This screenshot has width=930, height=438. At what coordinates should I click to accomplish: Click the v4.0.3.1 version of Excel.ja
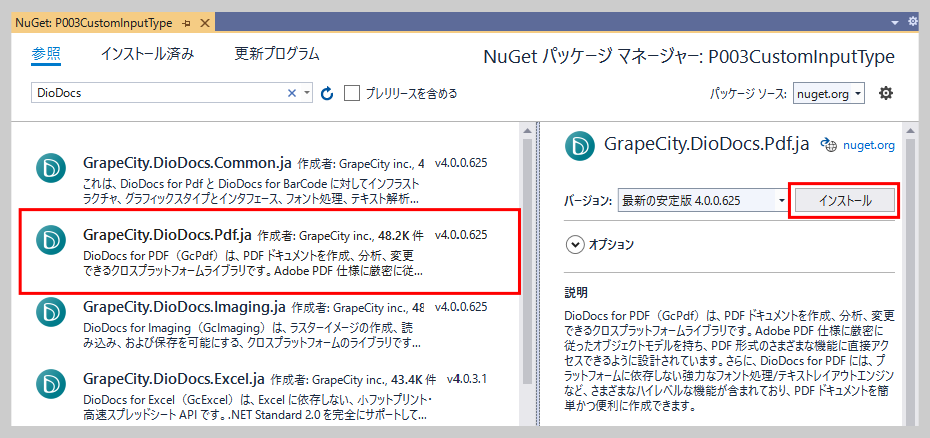[x=467, y=379]
